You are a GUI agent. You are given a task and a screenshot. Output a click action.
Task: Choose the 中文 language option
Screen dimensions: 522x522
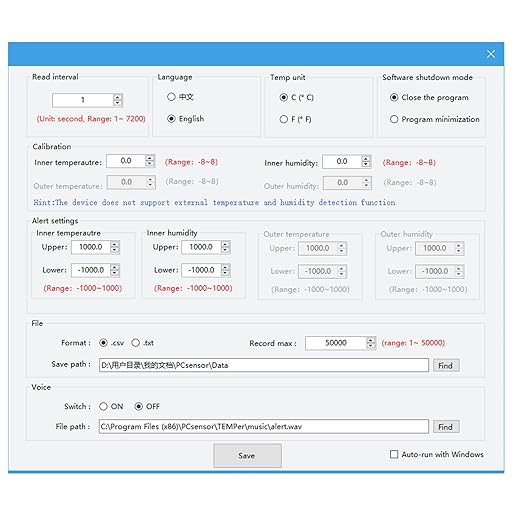tap(171, 97)
